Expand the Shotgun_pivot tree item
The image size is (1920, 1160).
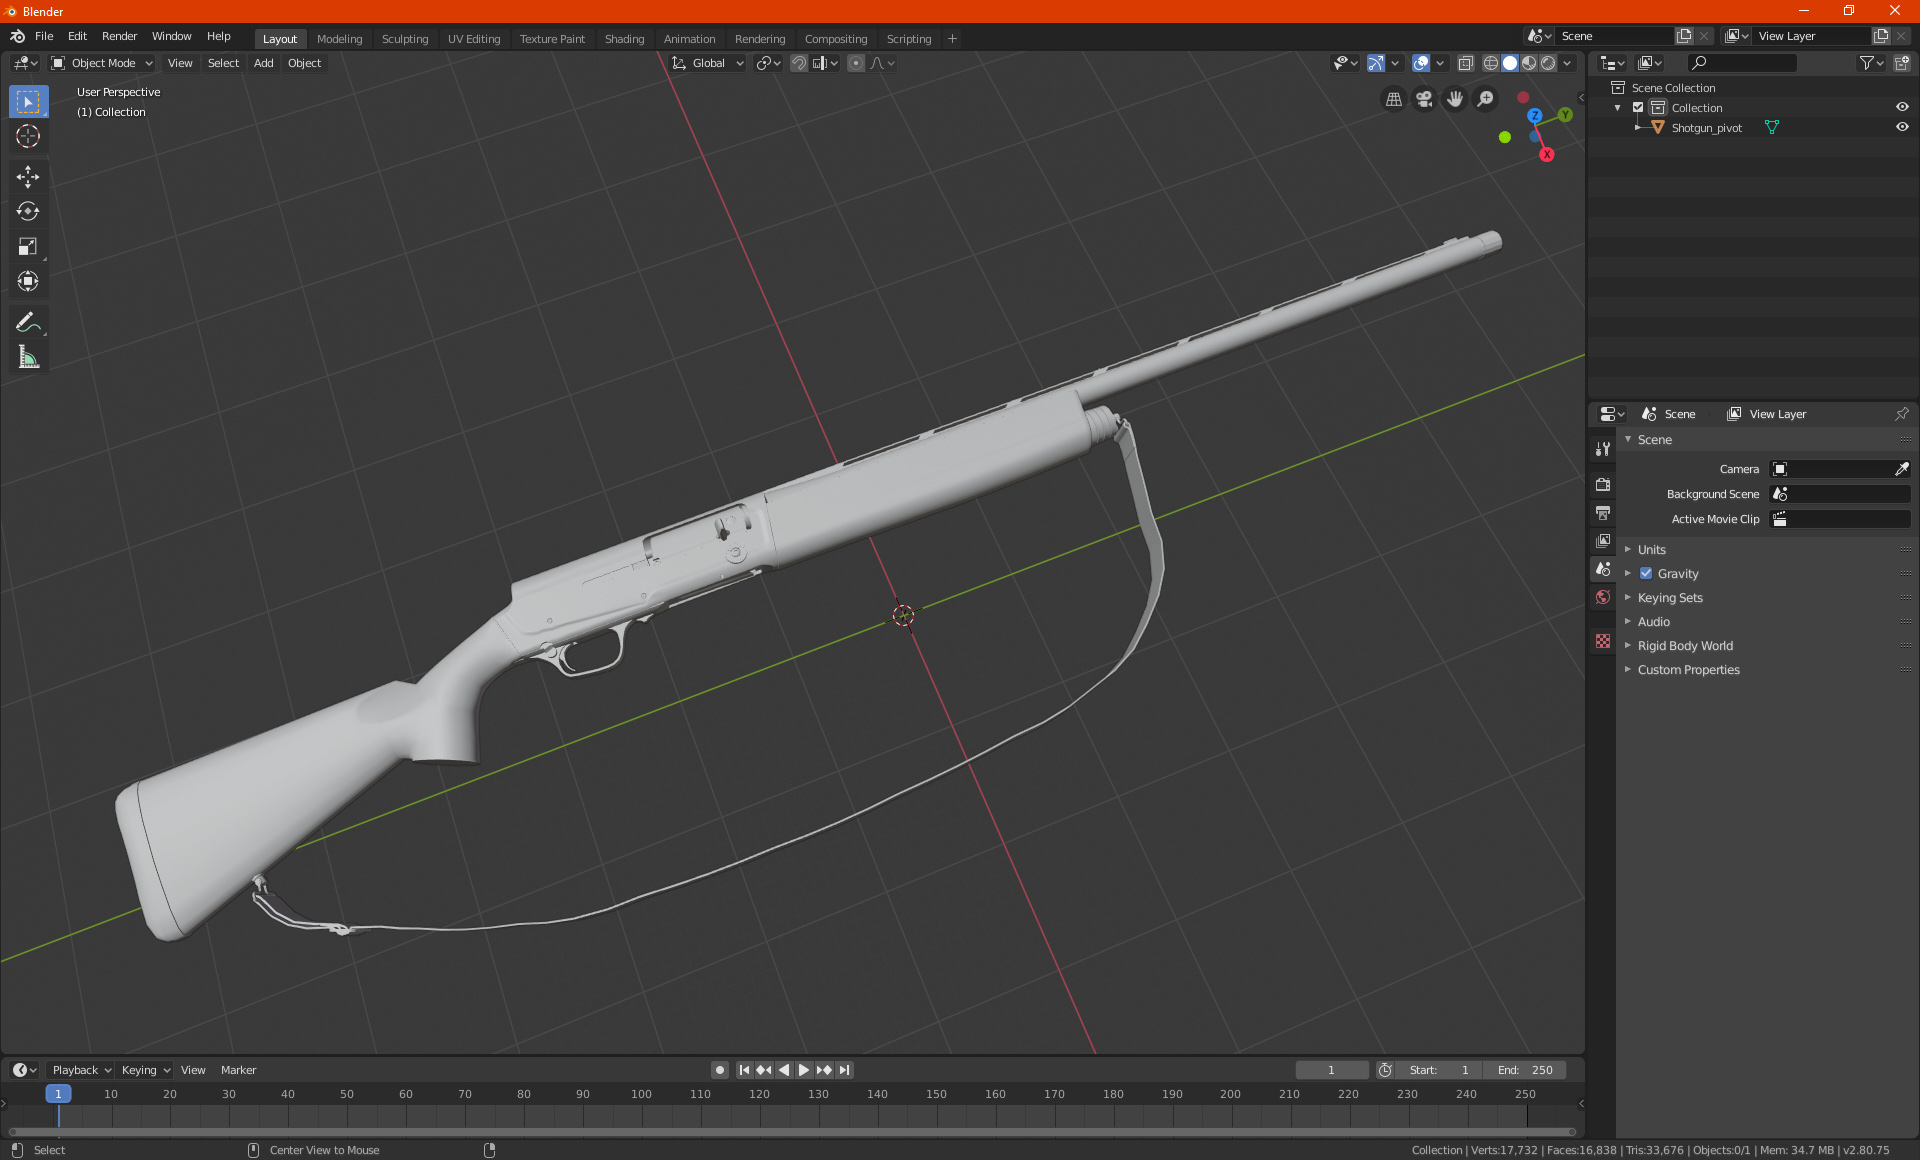(1637, 127)
